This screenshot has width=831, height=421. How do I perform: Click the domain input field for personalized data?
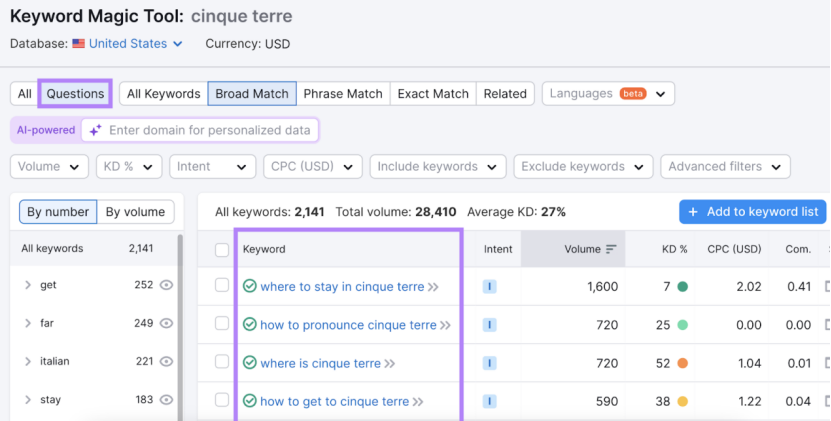click(x=210, y=130)
